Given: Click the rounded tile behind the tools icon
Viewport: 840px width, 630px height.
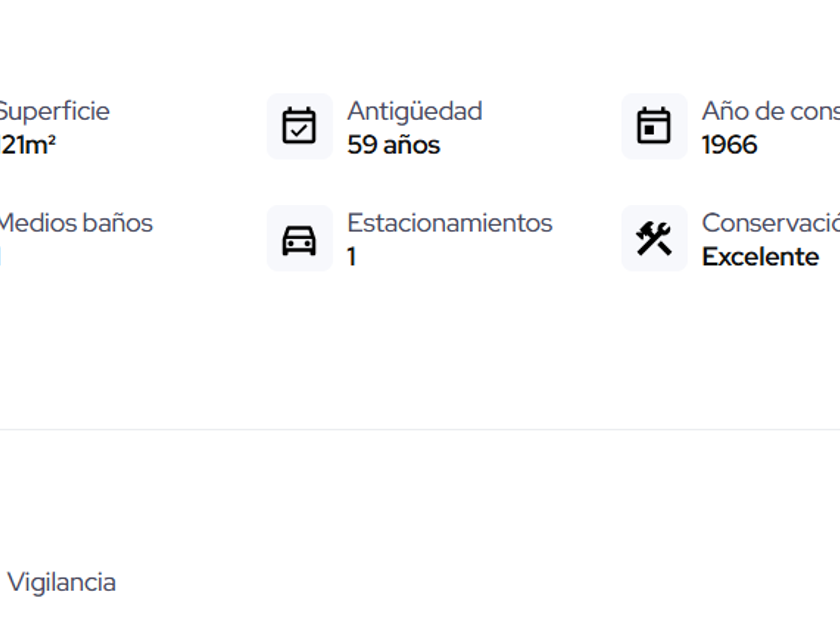Looking at the screenshot, I should [654, 238].
